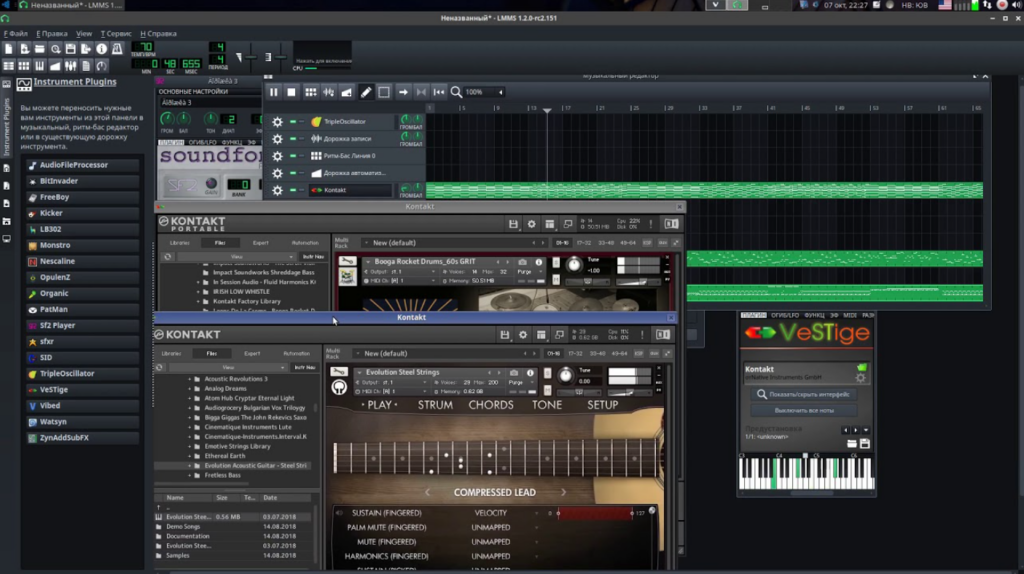Expand Acoustic Revolutions 3 folder
Image resolution: width=1024 pixels, height=574 pixels.
[190, 379]
